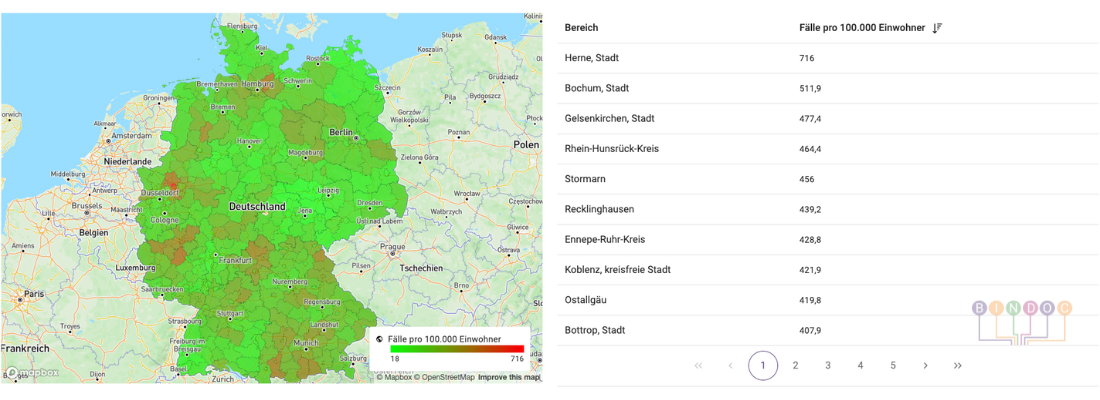Navigate to page 4 of the table
Screen dimensions: 1100x400
click(x=860, y=366)
